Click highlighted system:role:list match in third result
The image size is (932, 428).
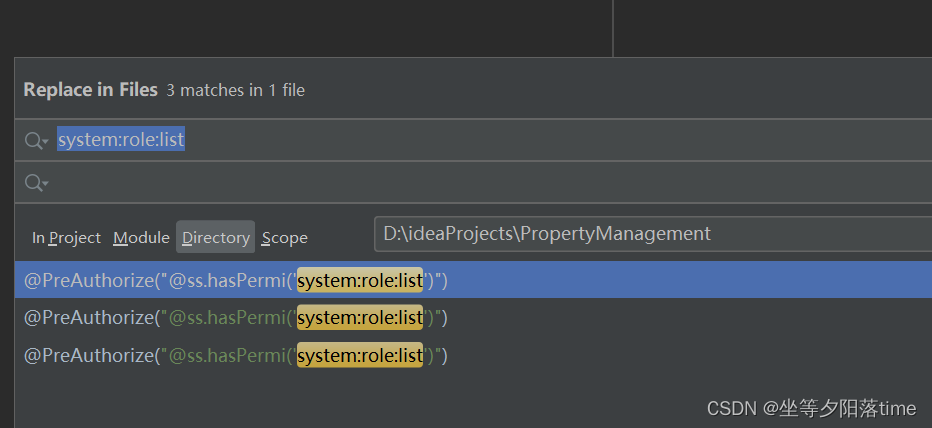[x=360, y=355]
